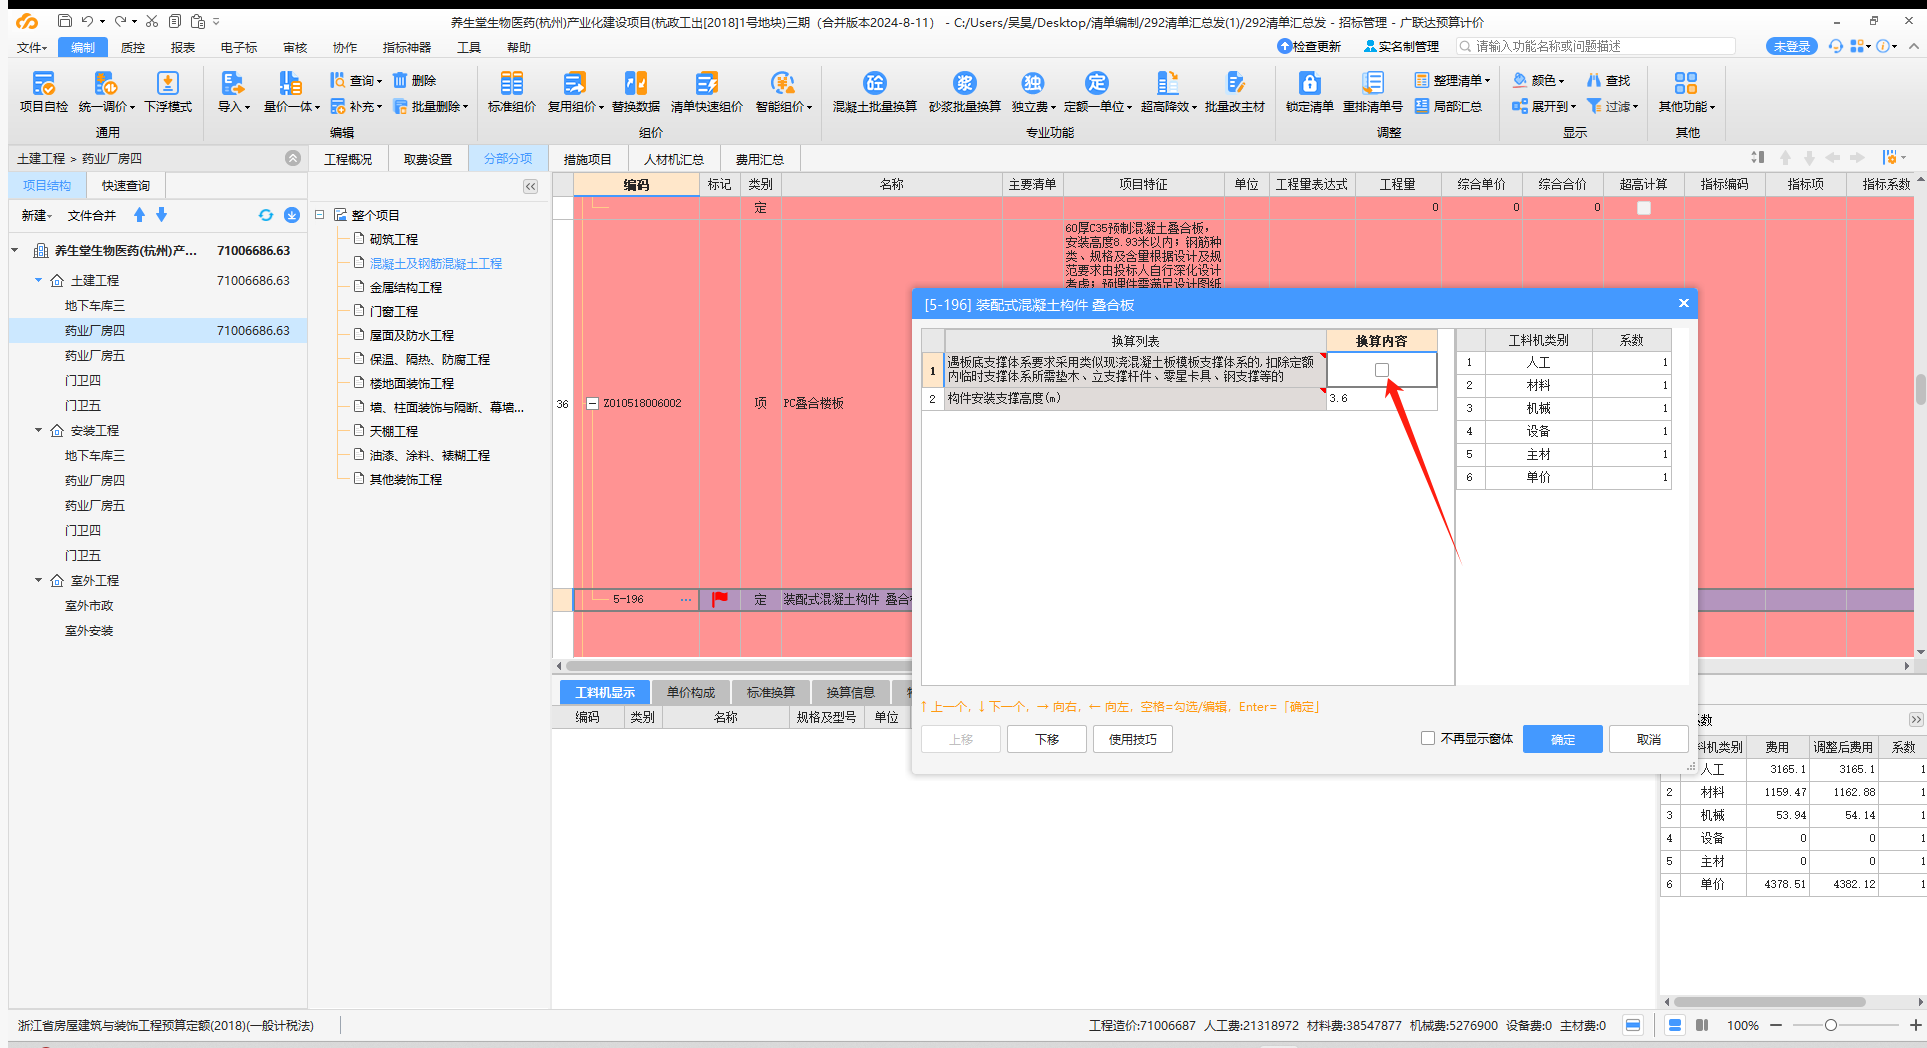Switch to the 人材机汇总 tab

point(674,159)
